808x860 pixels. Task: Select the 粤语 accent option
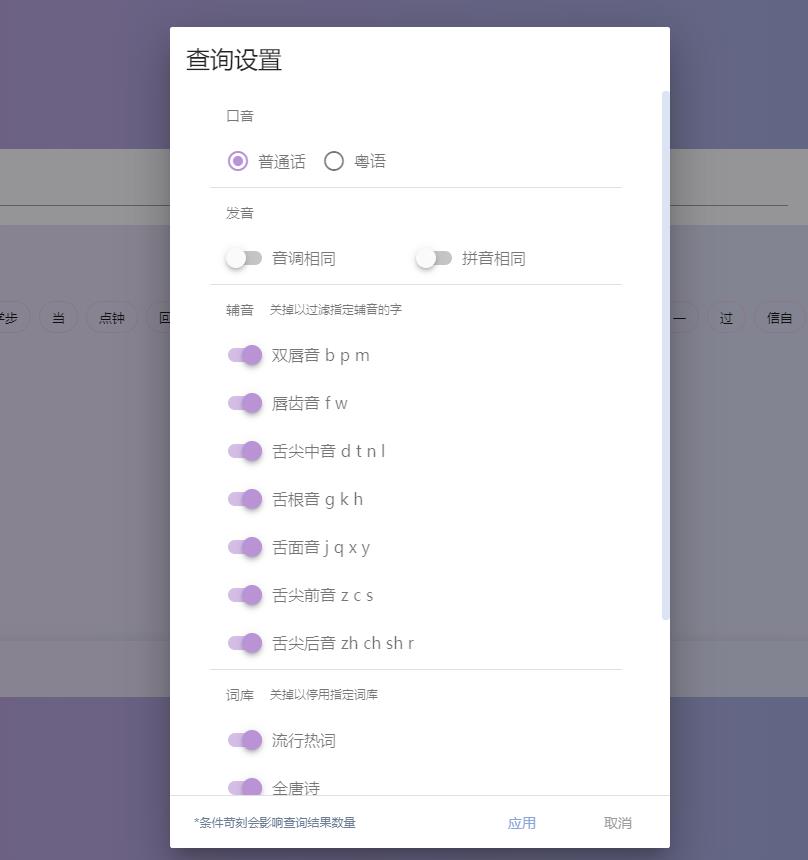tap(334, 161)
